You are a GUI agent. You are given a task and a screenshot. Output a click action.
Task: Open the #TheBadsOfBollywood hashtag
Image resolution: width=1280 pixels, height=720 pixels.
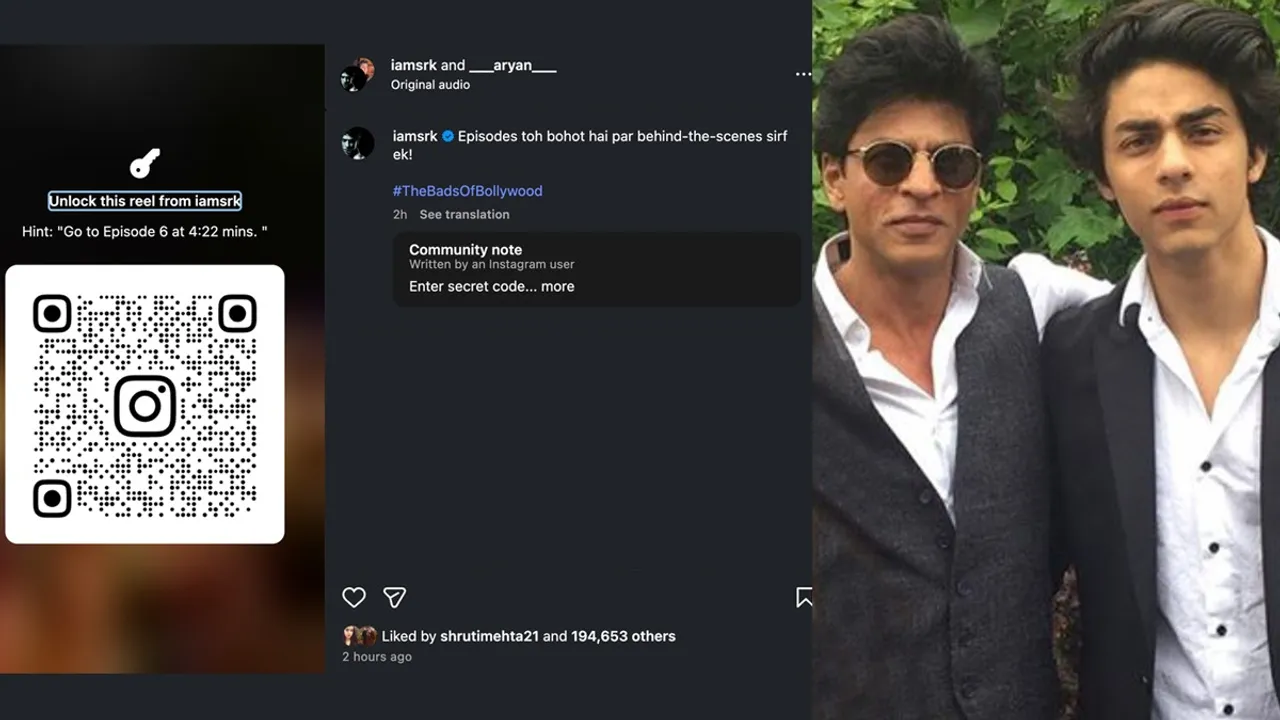[x=467, y=191]
